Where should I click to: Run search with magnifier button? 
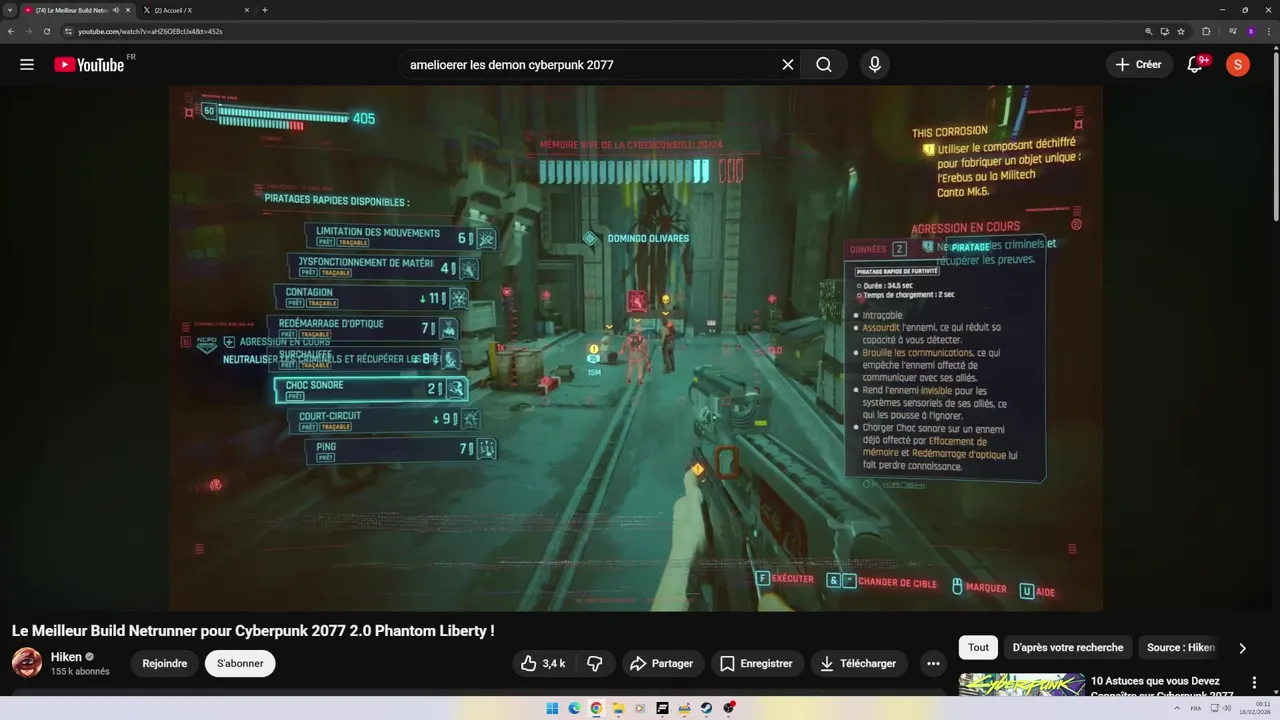pos(824,65)
